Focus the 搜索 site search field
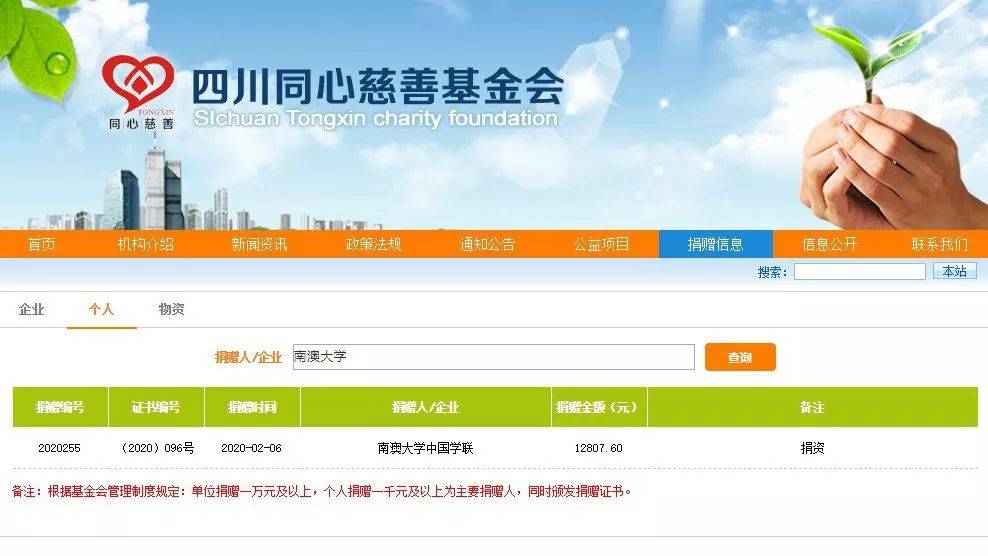This screenshot has height=556, width=988. (x=859, y=272)
